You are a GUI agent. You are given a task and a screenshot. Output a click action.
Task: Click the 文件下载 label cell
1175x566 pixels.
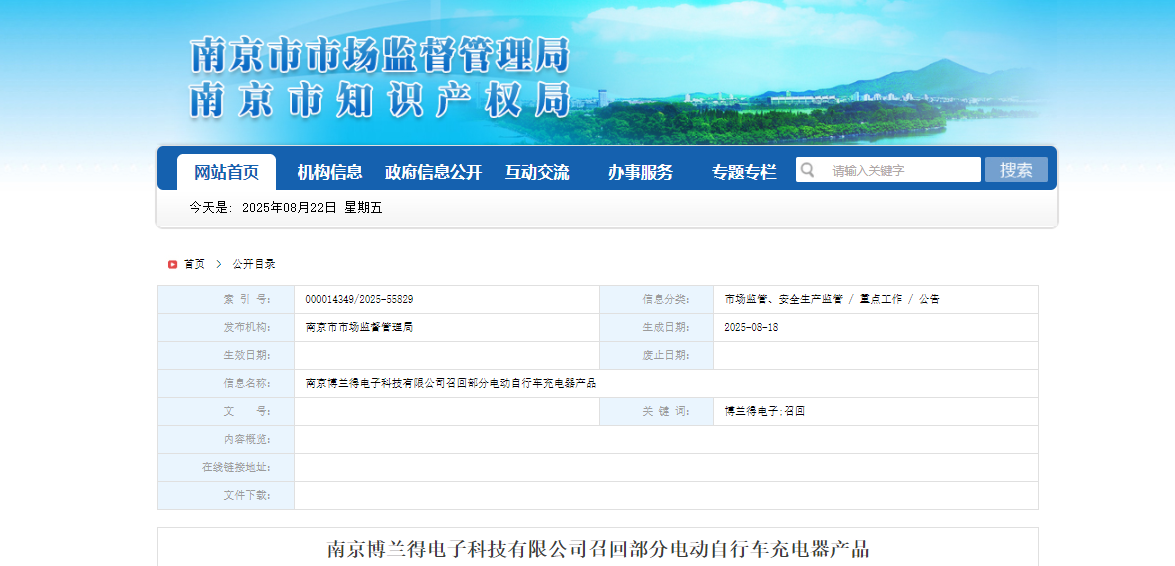[226, 496]
